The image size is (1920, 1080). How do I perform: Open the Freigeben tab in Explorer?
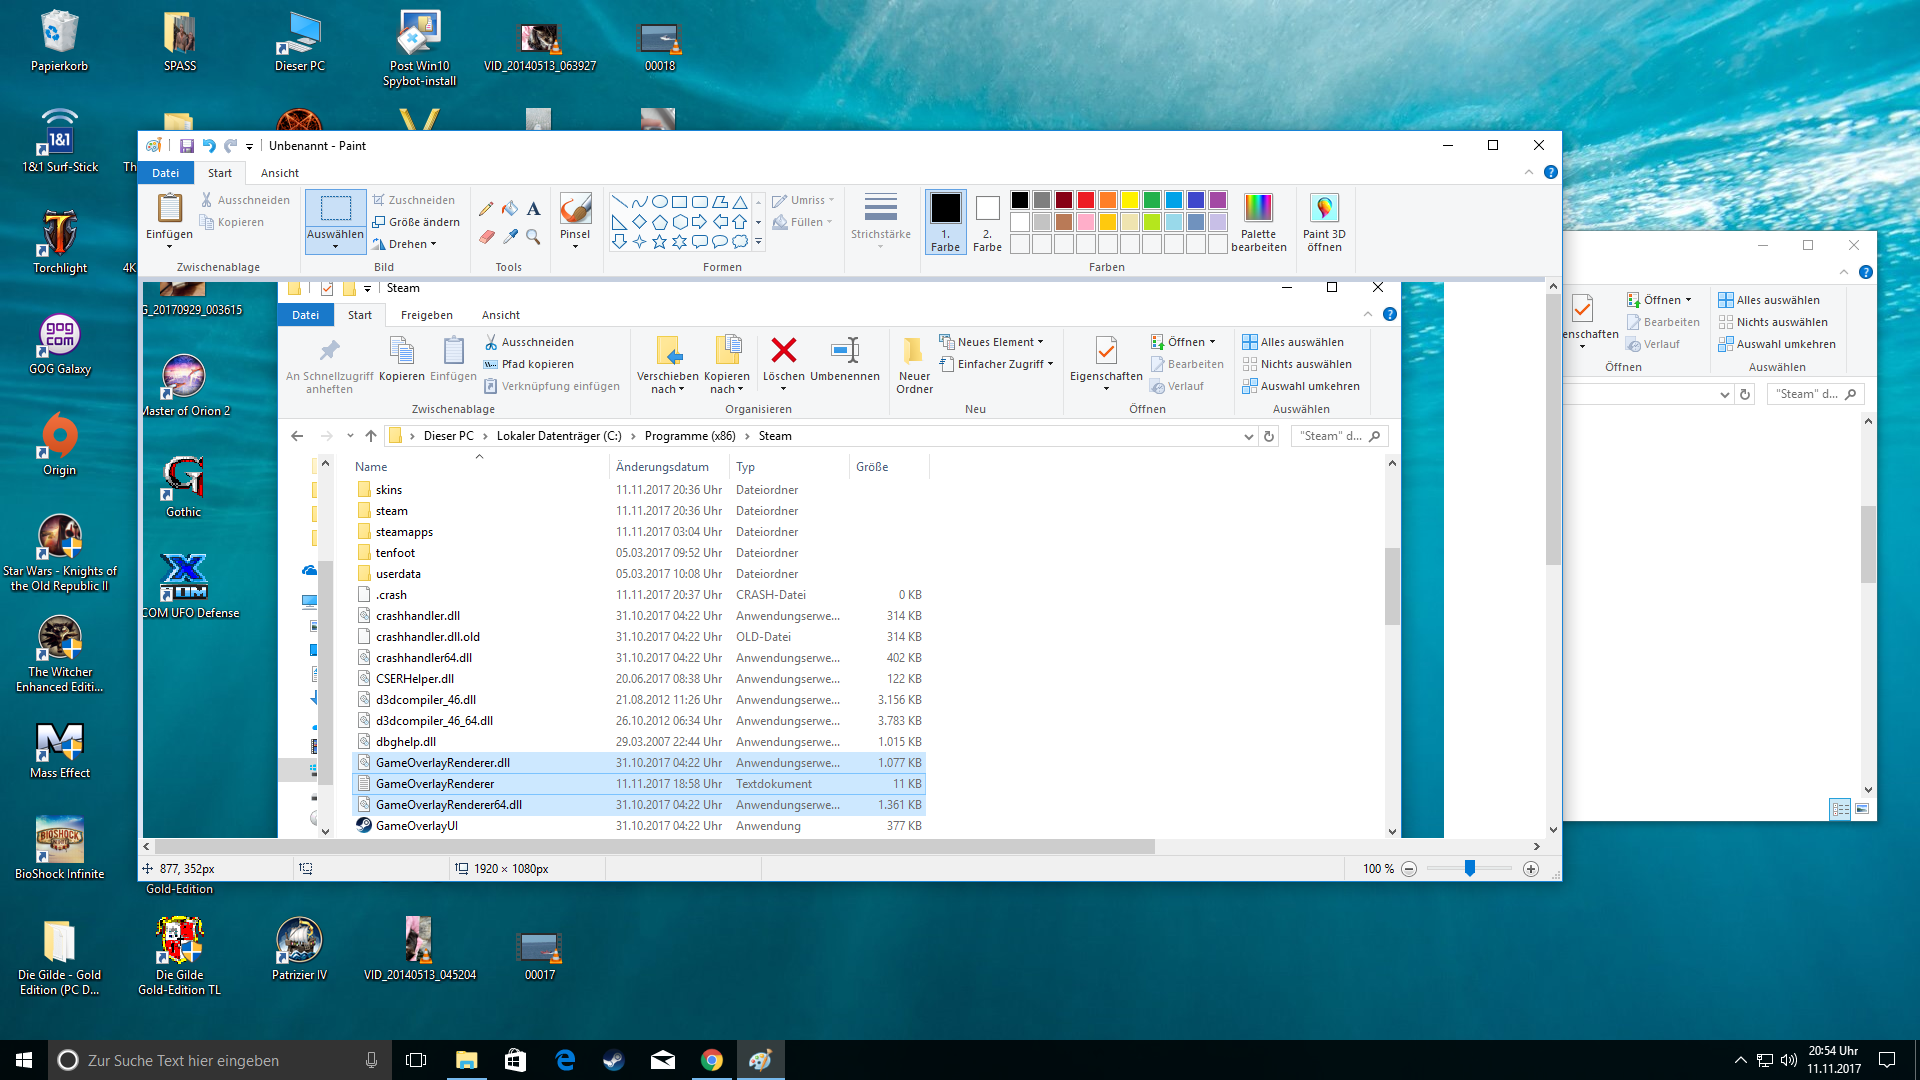pyautogui.click(x=427, y=314)
